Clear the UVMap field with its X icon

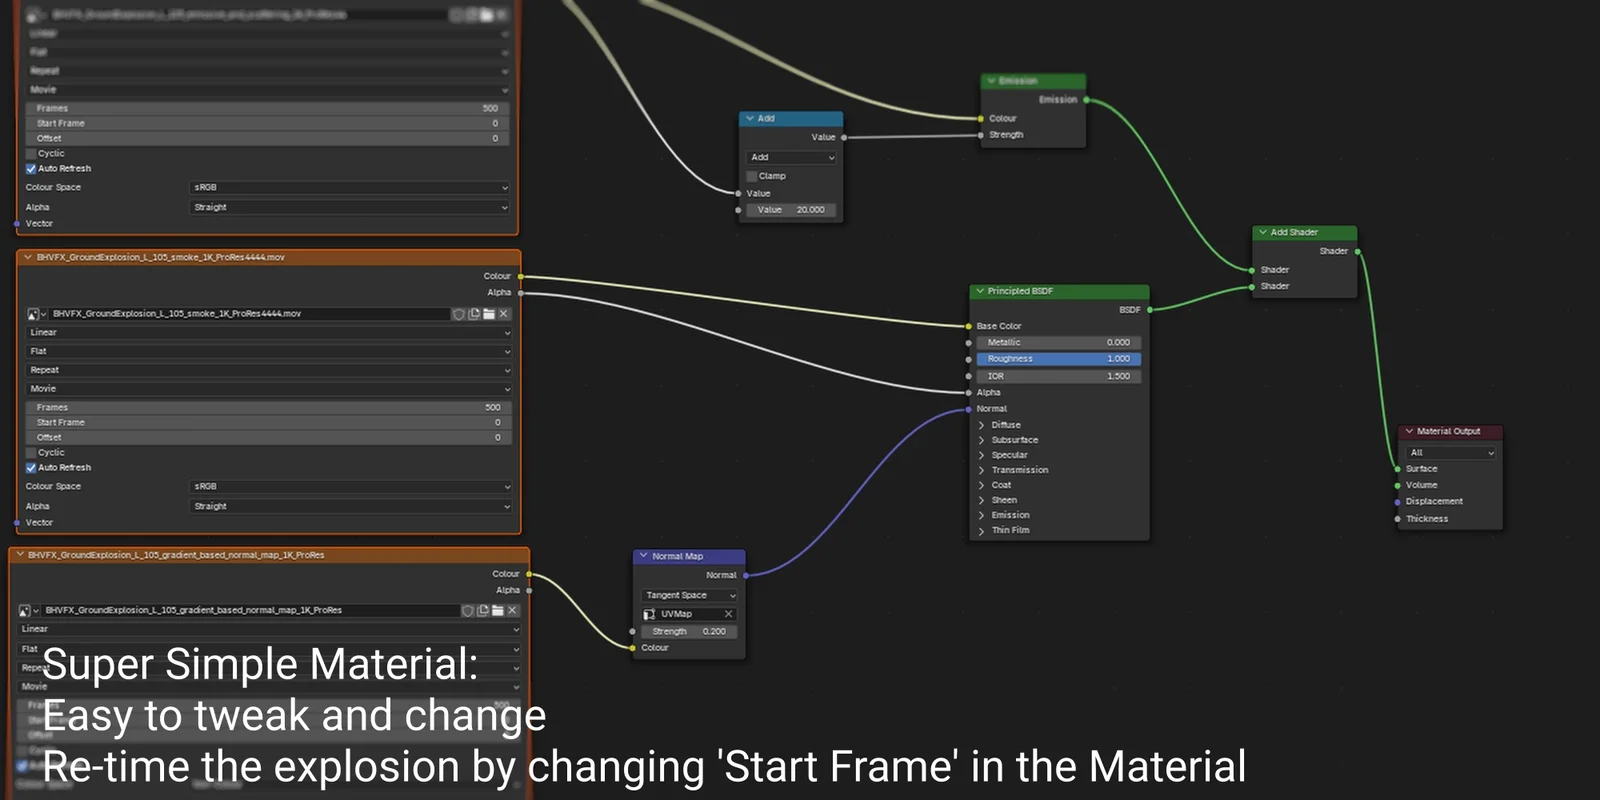(728, 614)
